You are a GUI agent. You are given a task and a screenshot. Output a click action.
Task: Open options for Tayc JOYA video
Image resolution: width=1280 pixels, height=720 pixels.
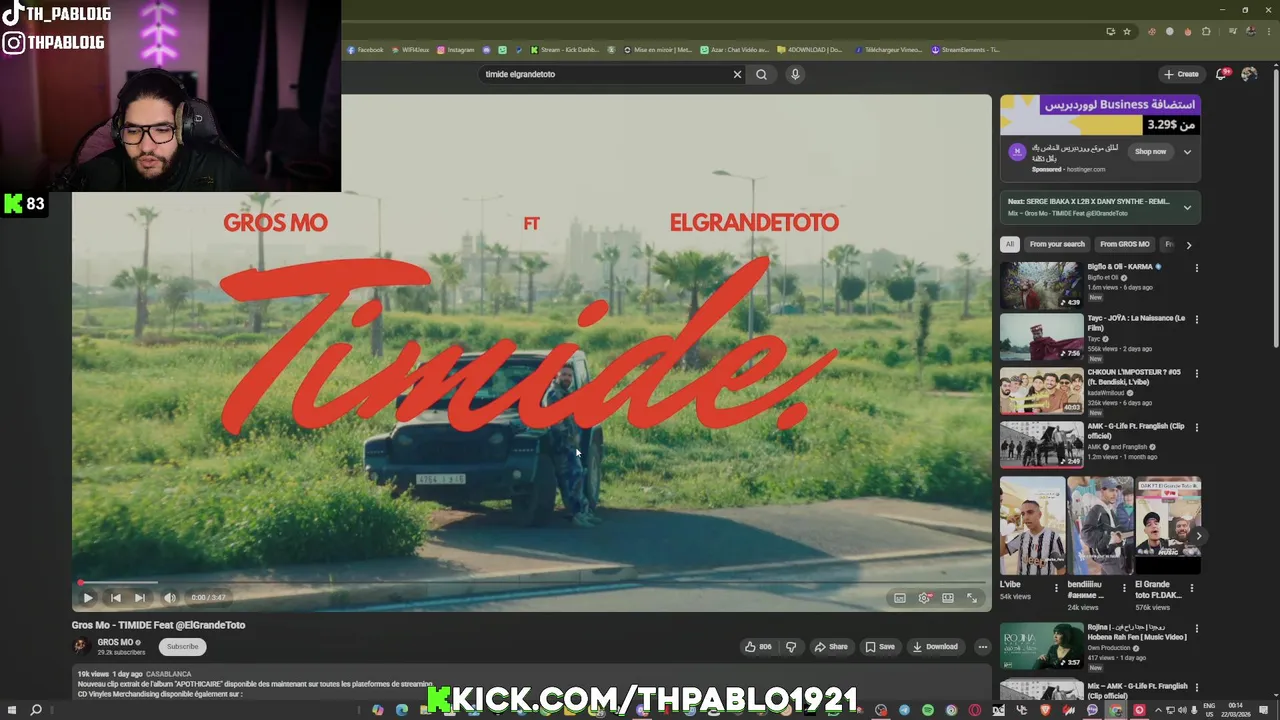pos(1196,320)
